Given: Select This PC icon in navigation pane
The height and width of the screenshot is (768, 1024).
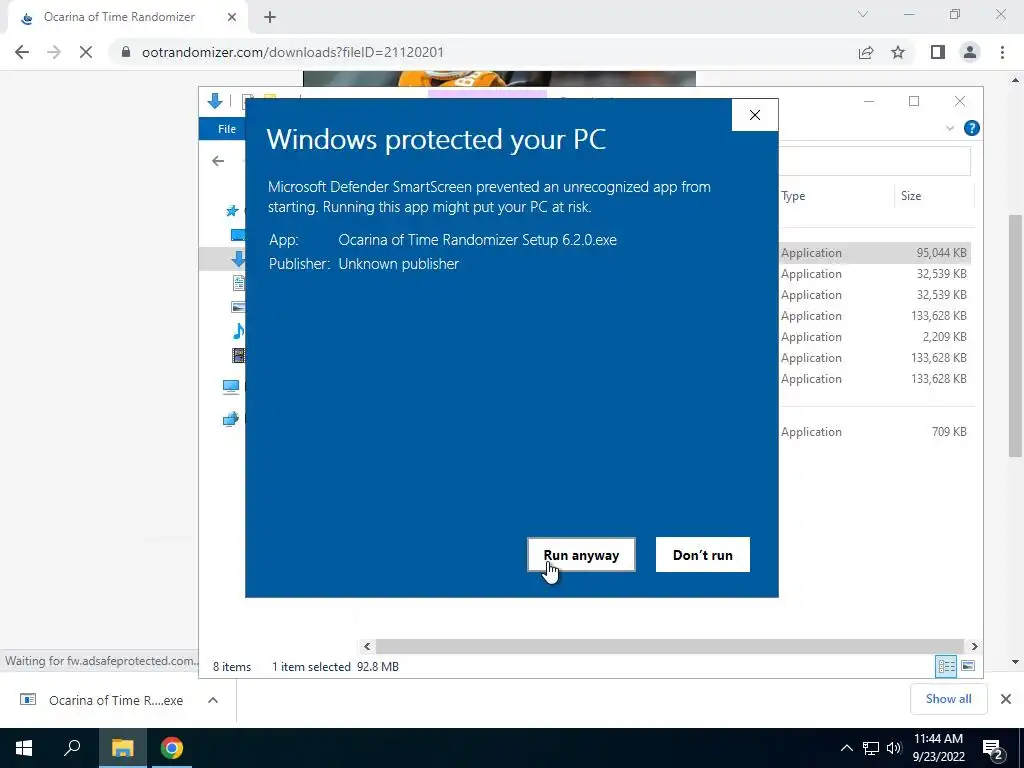Looking at the screenshot, I should point(231,387).
